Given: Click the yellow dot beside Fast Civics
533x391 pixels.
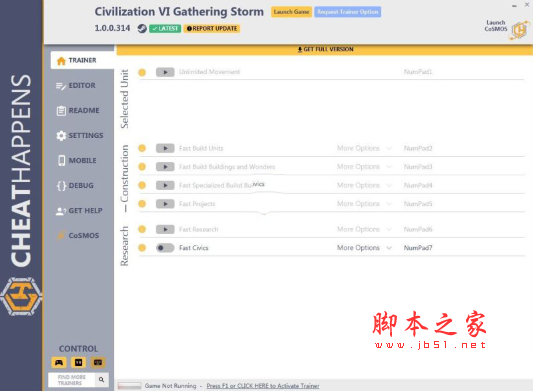Looking at the screenshot, I should (142, 248).
